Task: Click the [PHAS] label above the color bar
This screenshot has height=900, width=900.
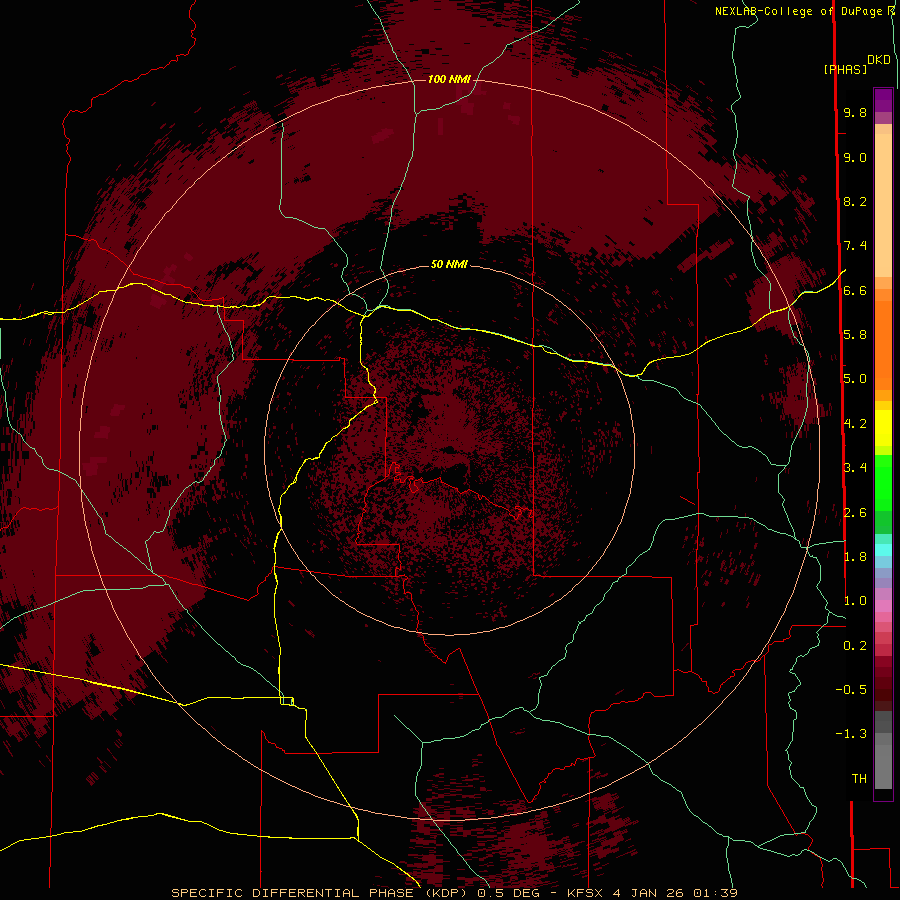Action: pyautogui.click(x=845, y=69)
